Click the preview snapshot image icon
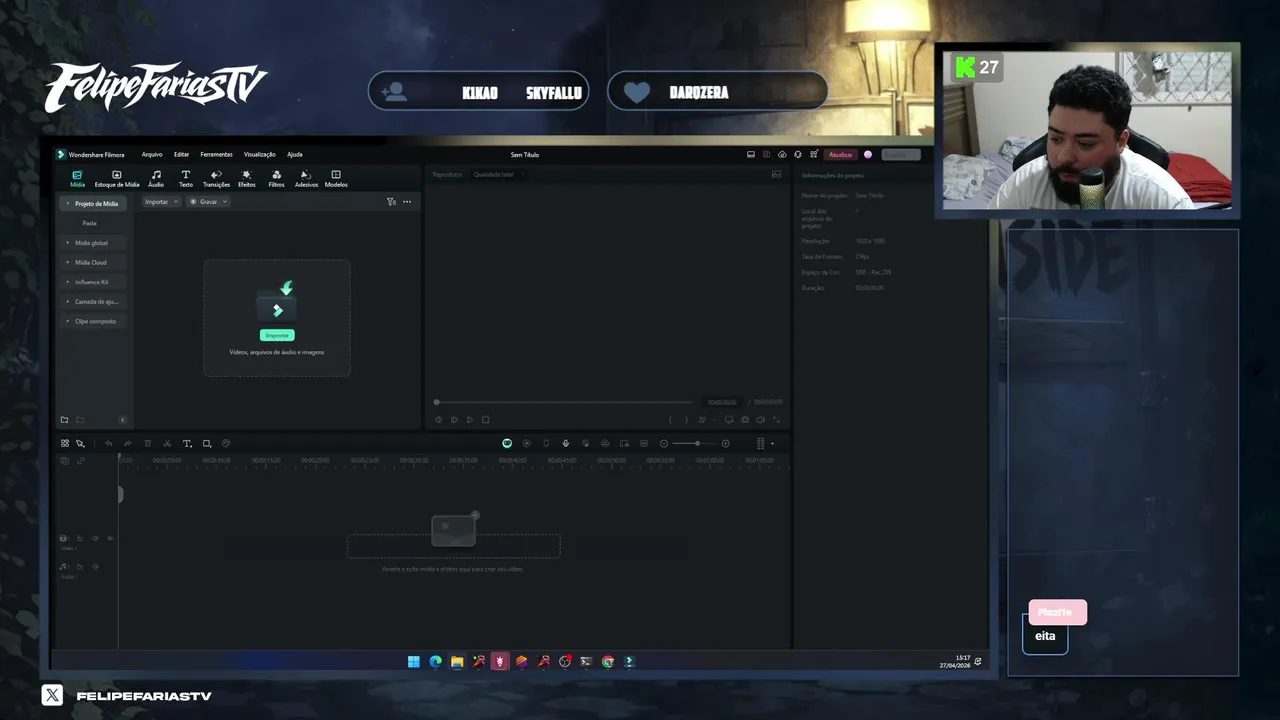The height and width of the screenshot is (720, 1280). [x=776, y=174]
